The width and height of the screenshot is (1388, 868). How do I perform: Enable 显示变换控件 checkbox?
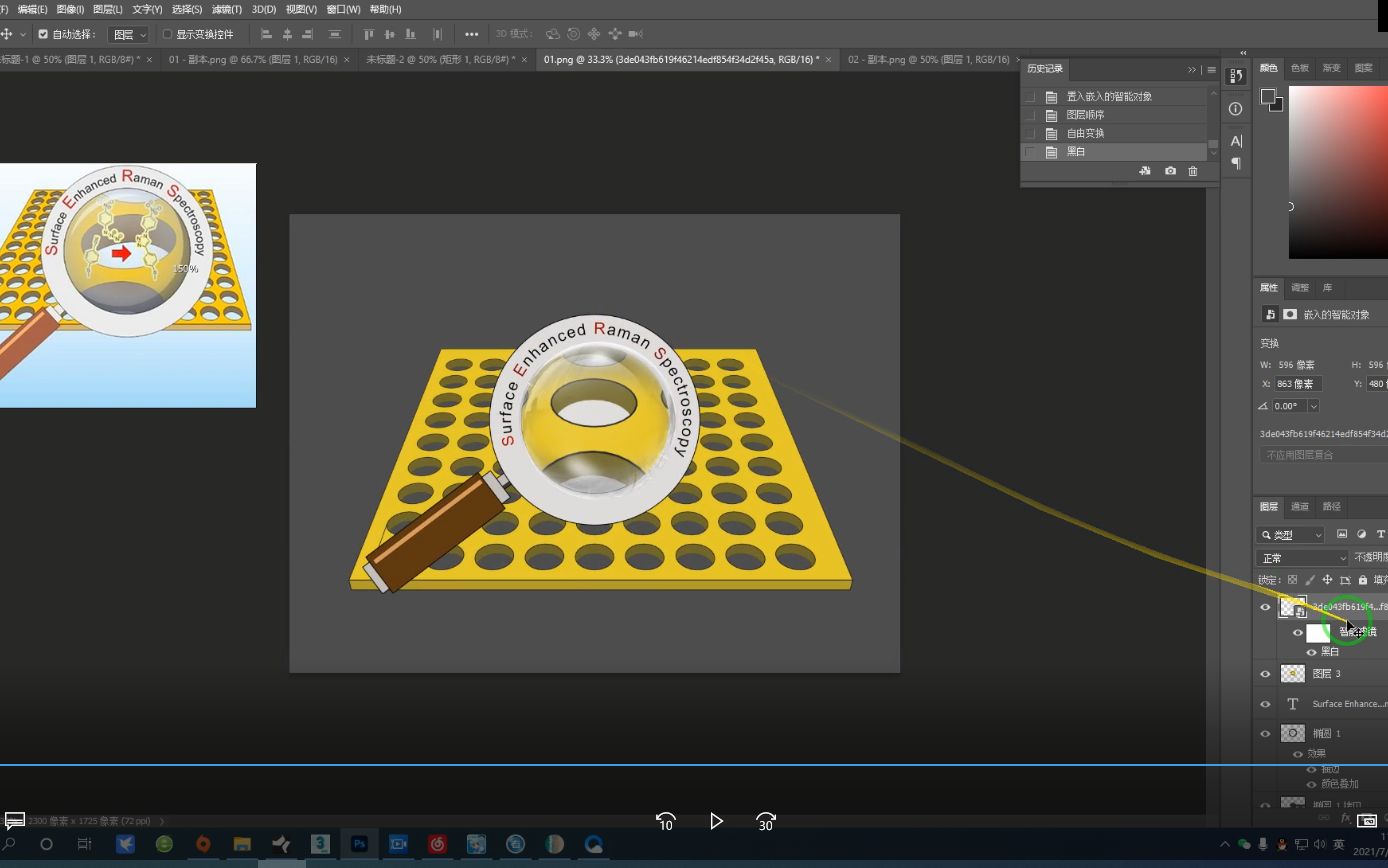click(x=167, y=34)
